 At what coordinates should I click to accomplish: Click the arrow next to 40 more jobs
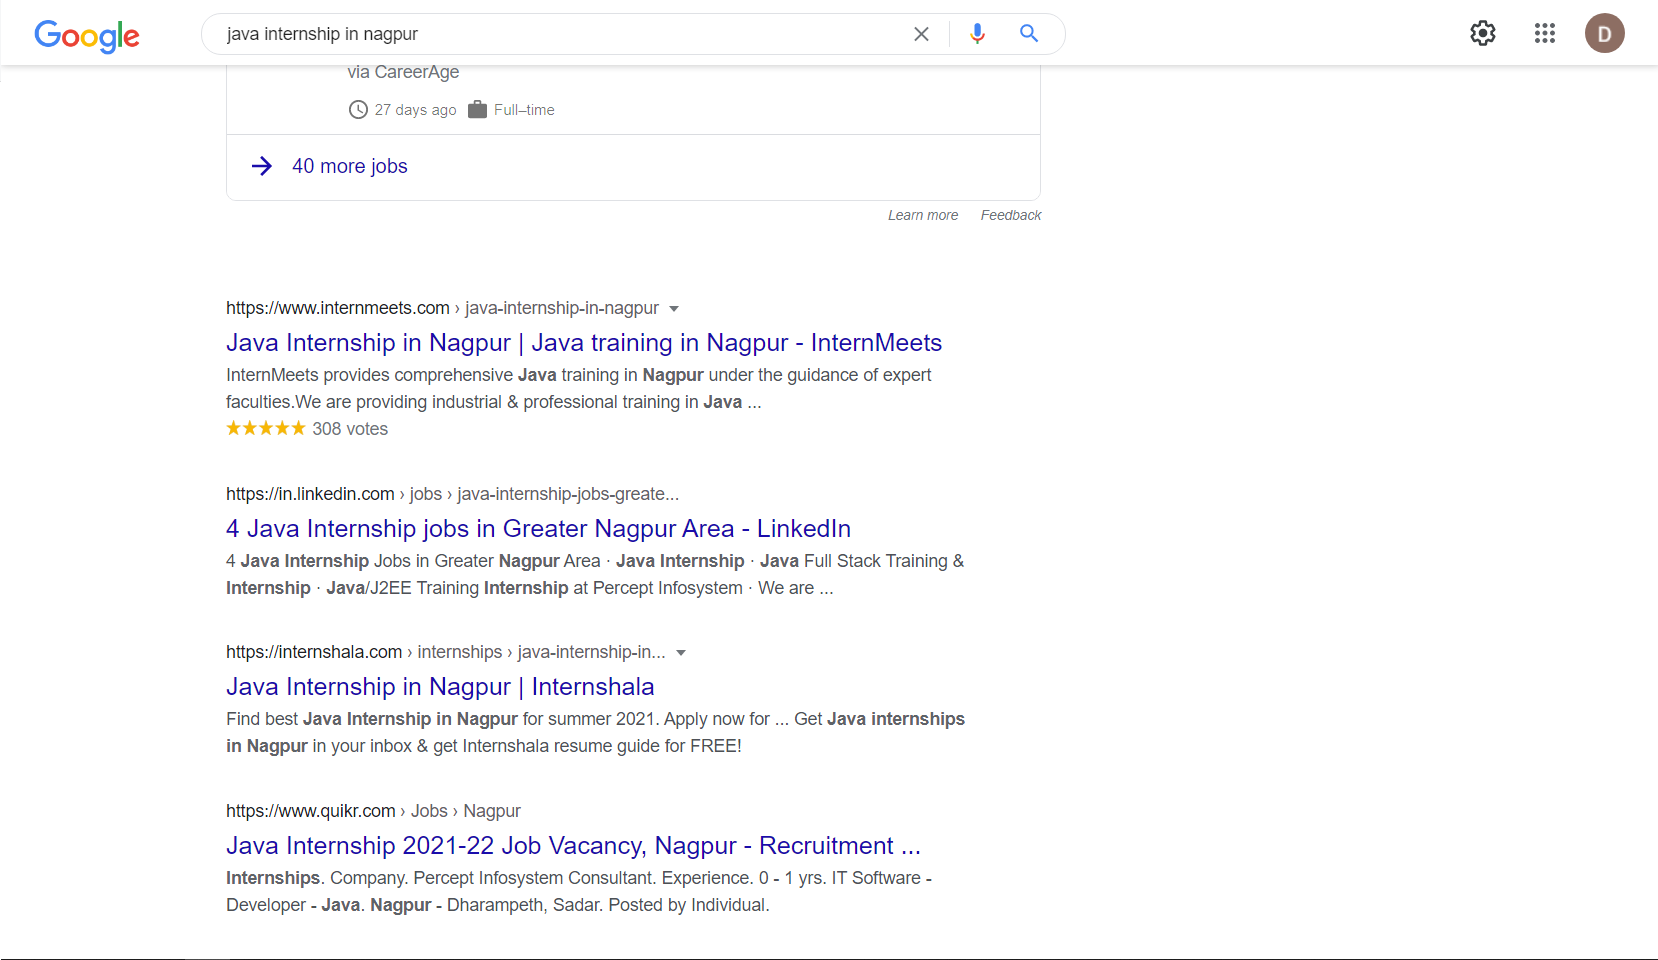[x=262, y=166]
